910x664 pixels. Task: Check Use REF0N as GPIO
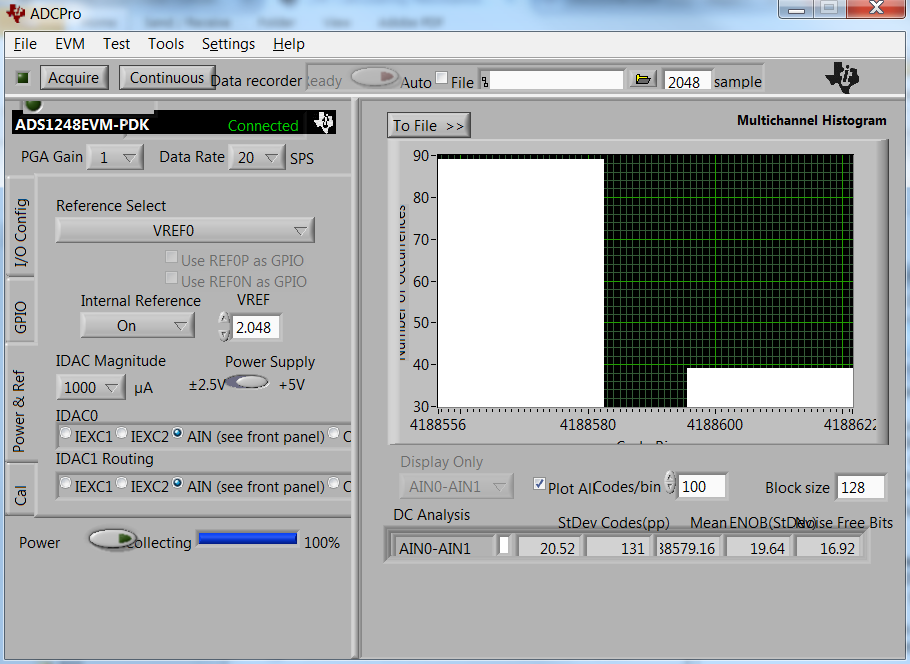pos(171,278)
